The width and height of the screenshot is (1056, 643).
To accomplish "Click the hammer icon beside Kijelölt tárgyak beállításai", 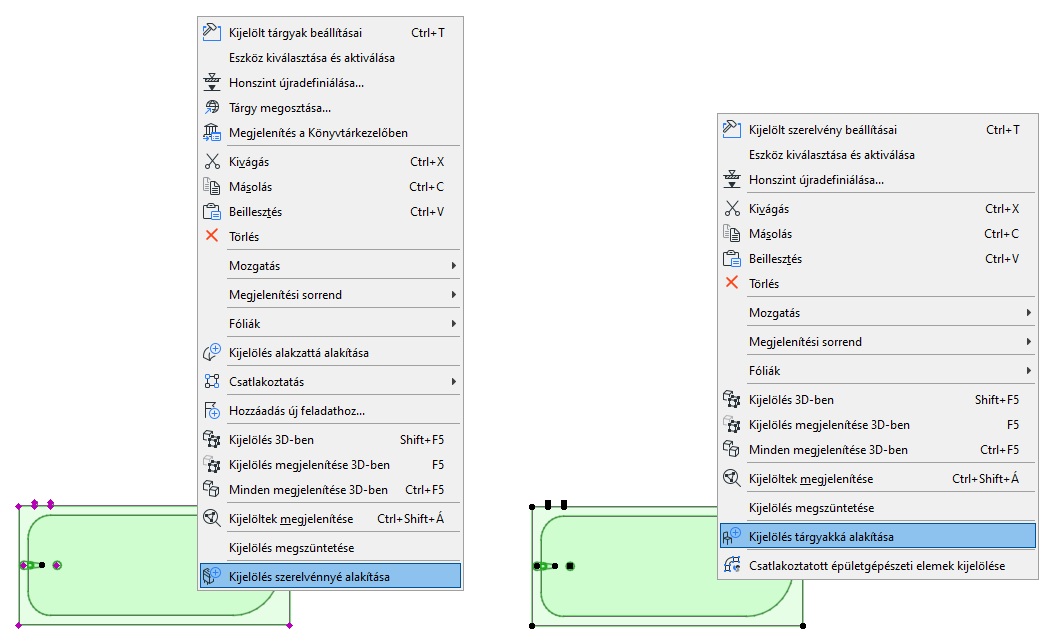I will tap(211, 32).
